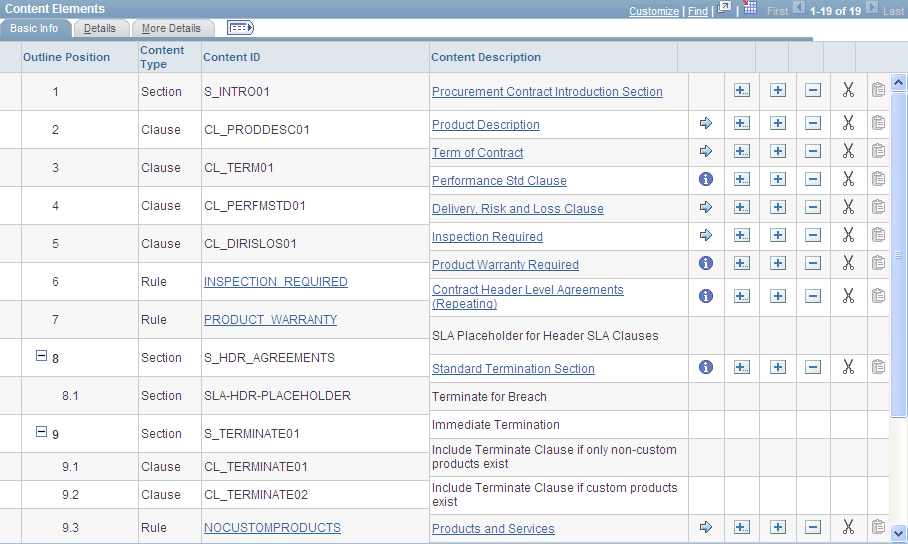Open Procurement Contract Introduction Section link
908x544 pixels.
(547, 92)
